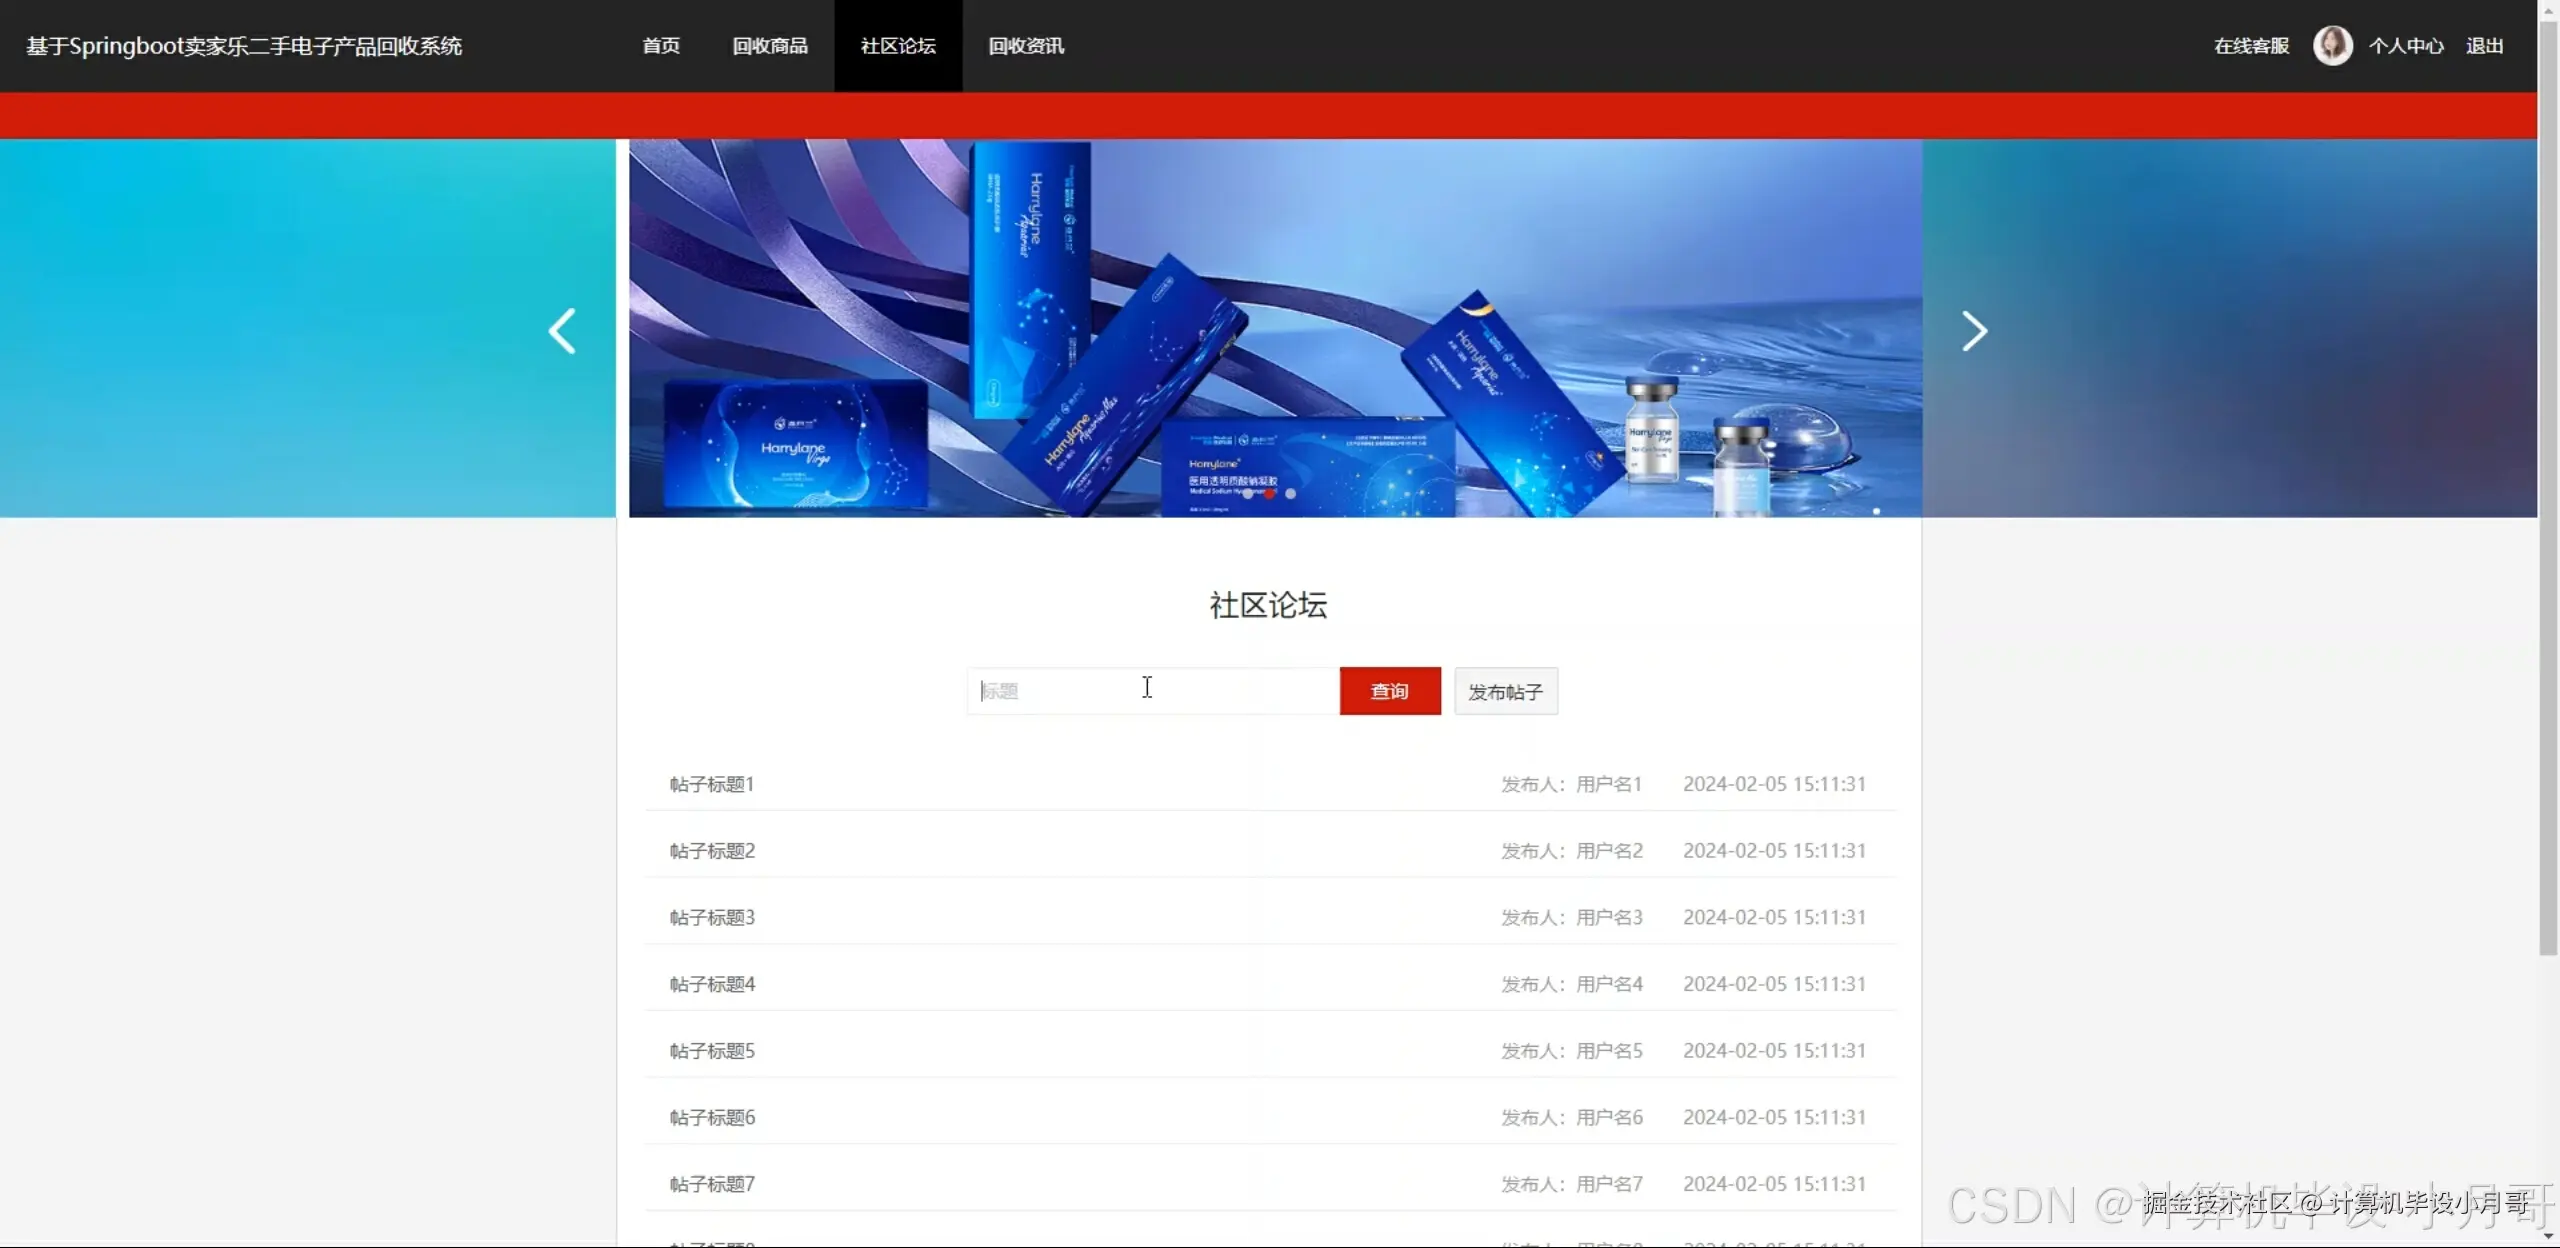
Task: Click the 发布帖子 button
Action: point(1506,691)
